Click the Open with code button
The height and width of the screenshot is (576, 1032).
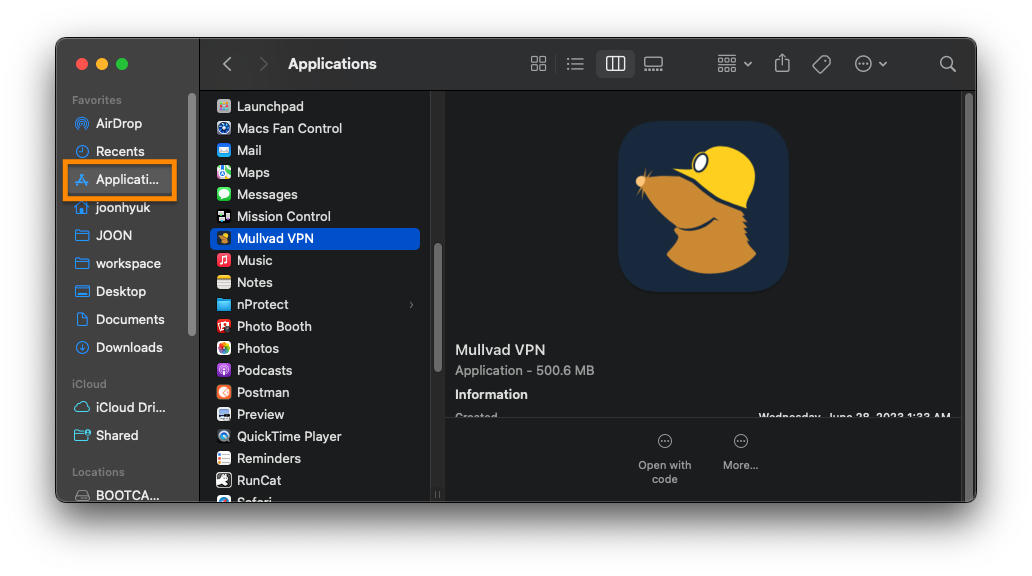[x=665, y=458]
